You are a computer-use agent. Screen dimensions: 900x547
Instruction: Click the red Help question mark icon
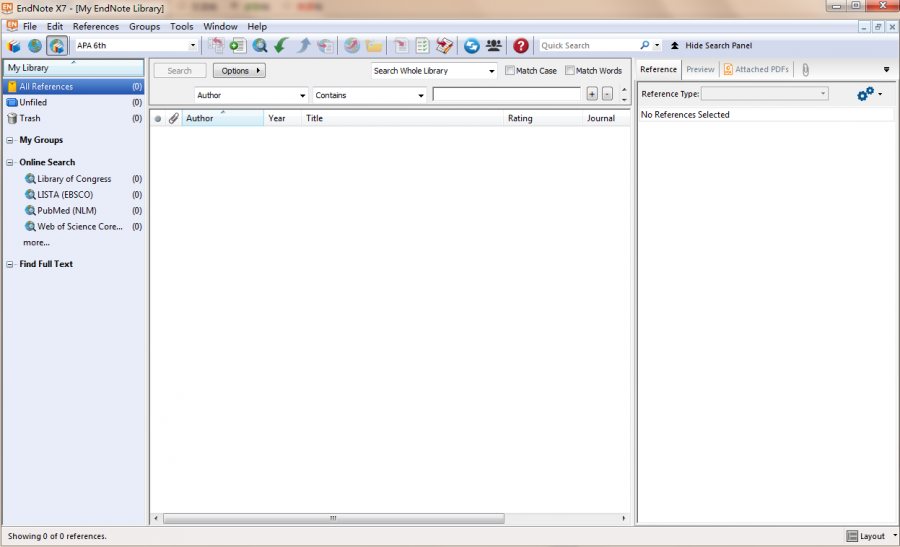(521, 45)
